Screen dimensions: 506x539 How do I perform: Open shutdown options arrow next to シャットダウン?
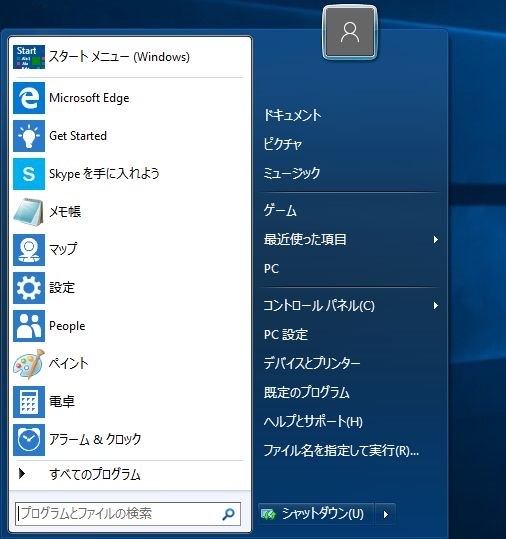385,514
